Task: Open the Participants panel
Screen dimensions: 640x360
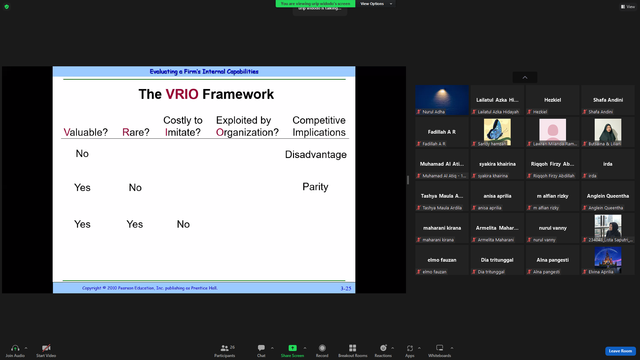Action: click(x=225, y=350)
